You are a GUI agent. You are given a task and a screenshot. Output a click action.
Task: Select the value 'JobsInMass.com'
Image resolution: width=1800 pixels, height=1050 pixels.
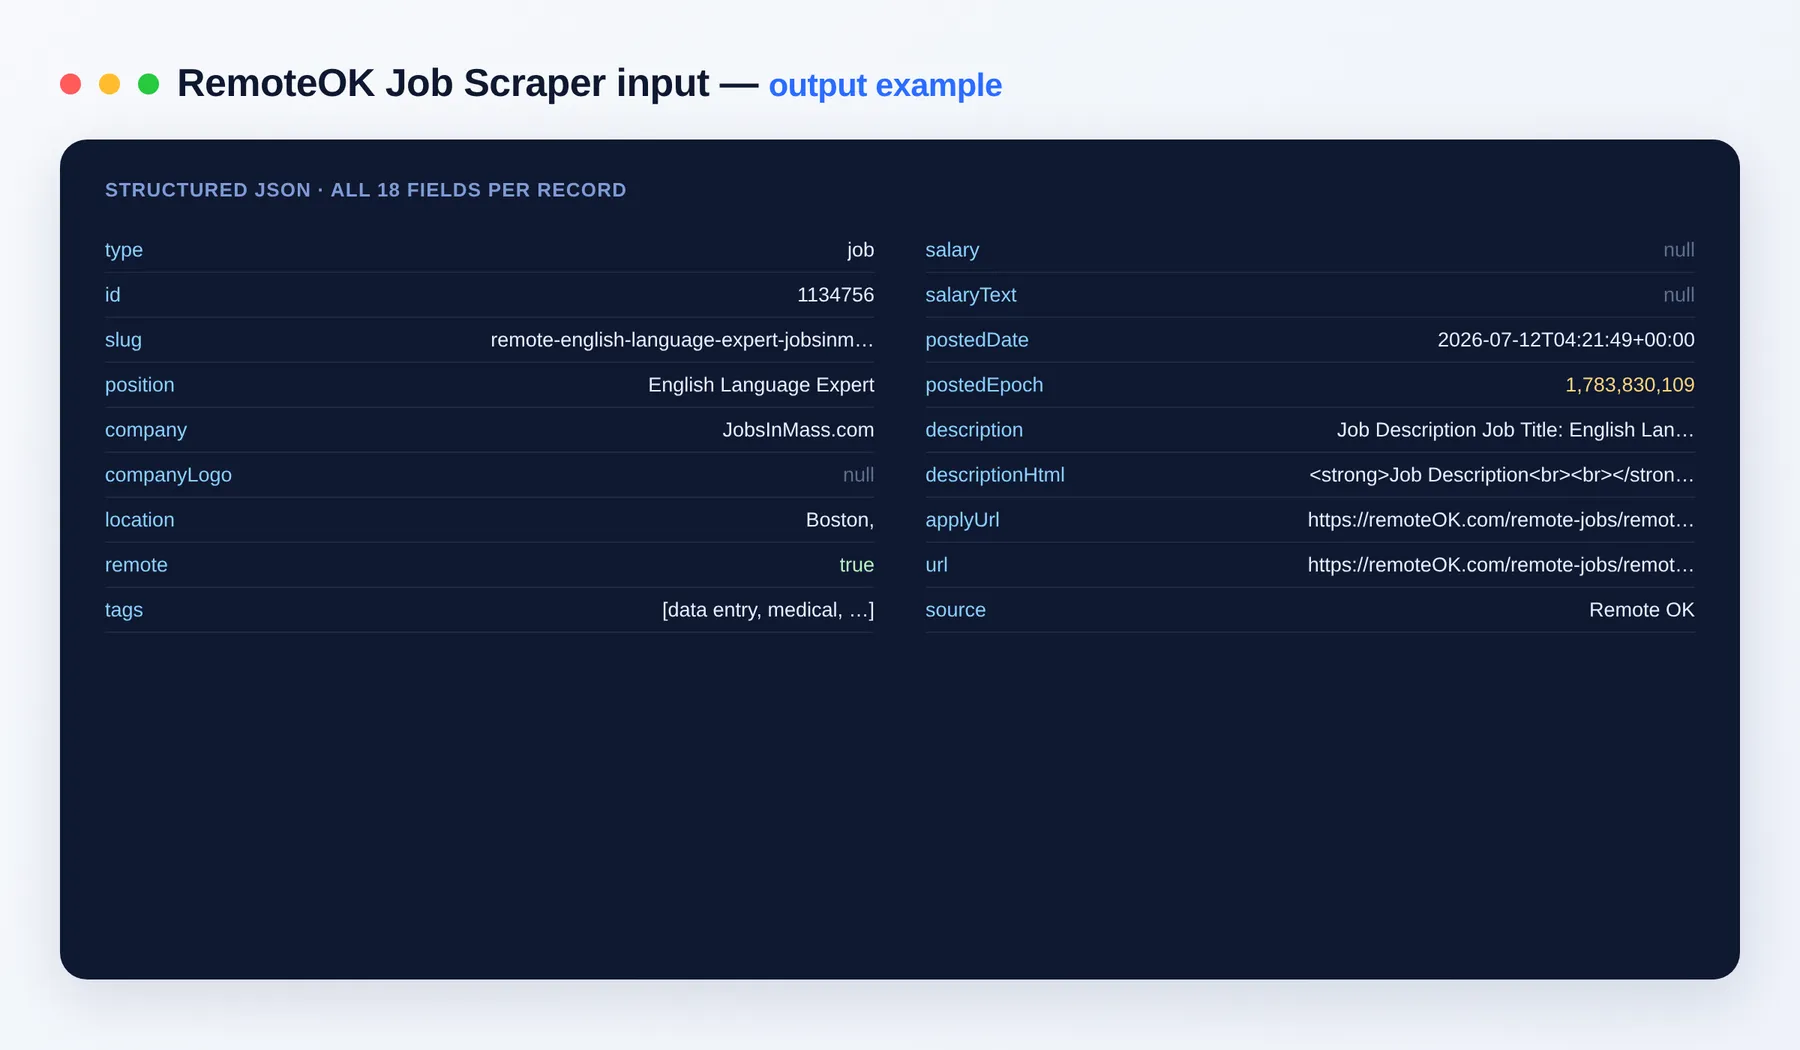(x=798, y=430)
